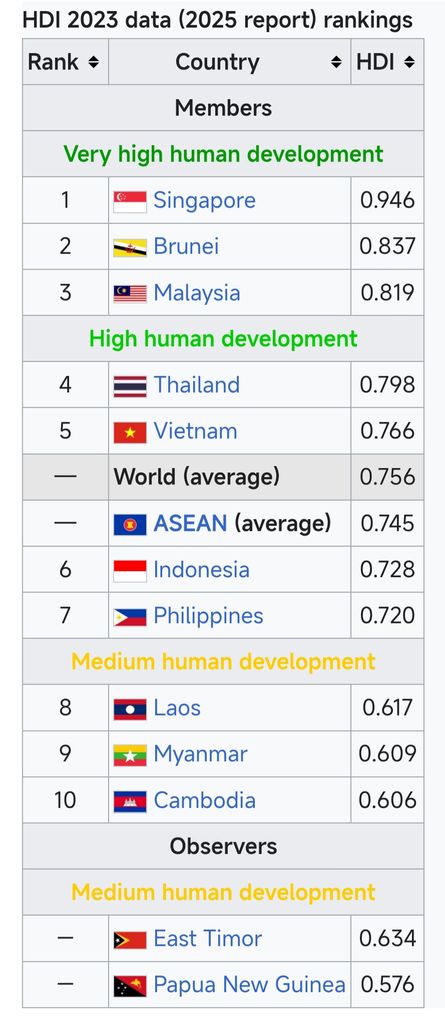
Task: Click the Vietnam flag icon
Action: 130,432
